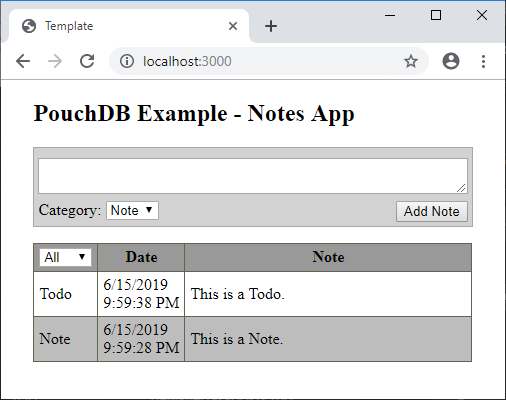This screenshot has width=506, height=400.
Task: Click the Category: label
Action: [x=70, y=210]
